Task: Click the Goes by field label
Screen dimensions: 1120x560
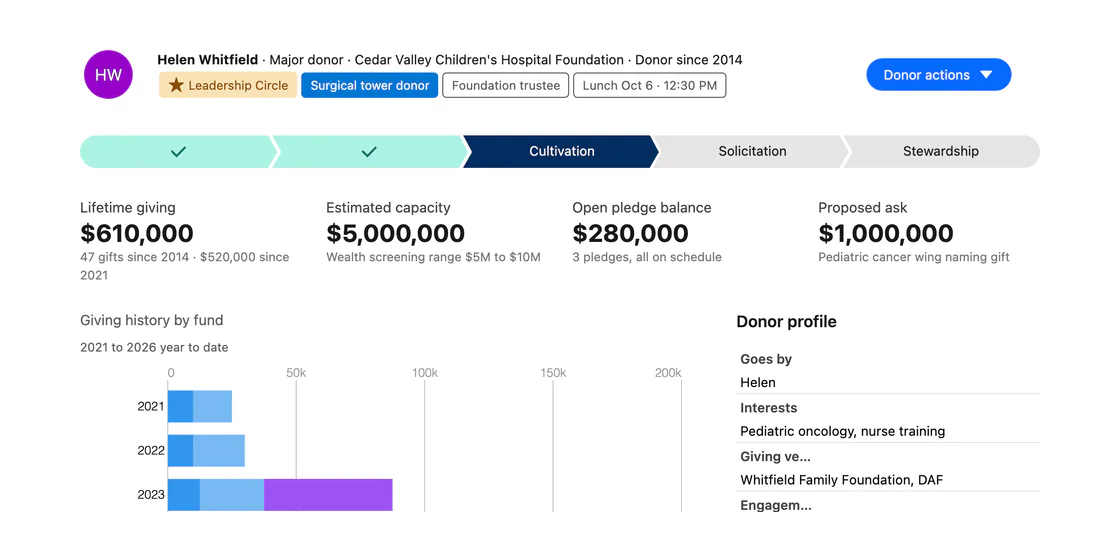Action: 766,359
